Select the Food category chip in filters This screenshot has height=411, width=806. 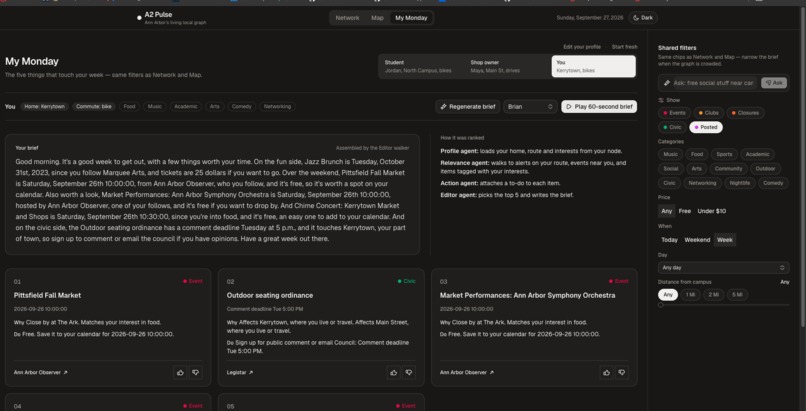697,154
